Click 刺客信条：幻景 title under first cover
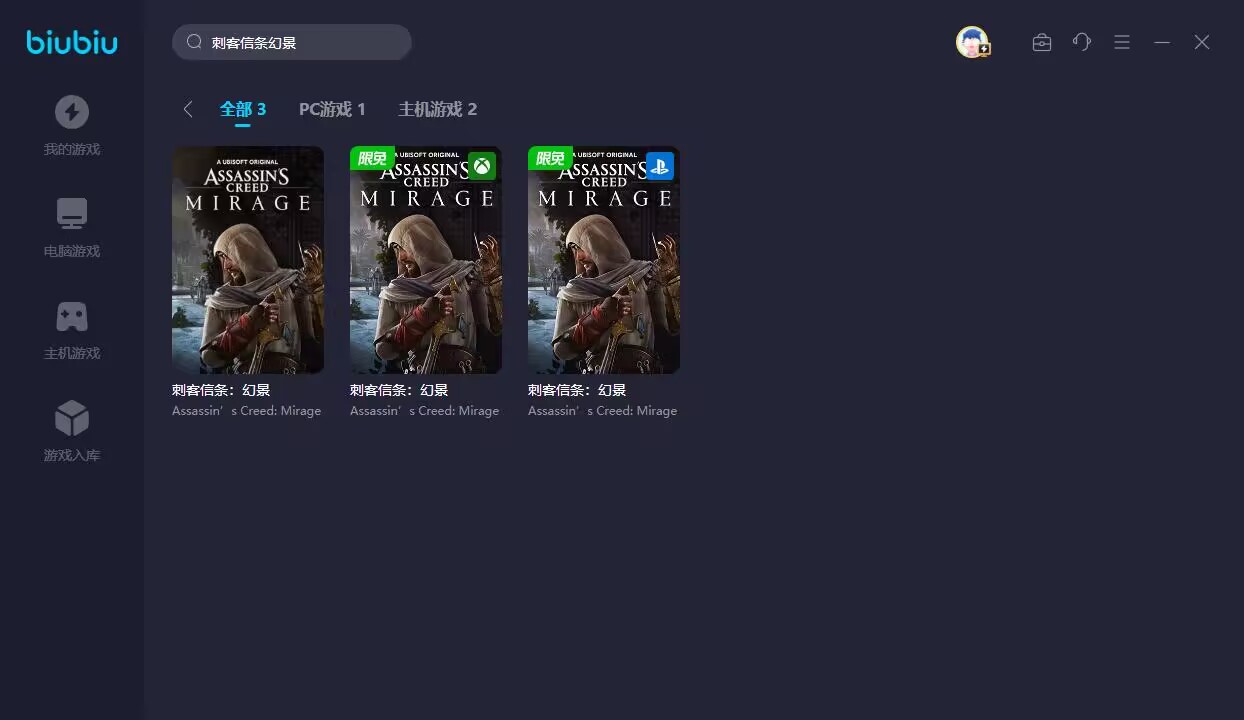Screen dimensions: 1244x720 pyautogui.click(x=221, y=390)
